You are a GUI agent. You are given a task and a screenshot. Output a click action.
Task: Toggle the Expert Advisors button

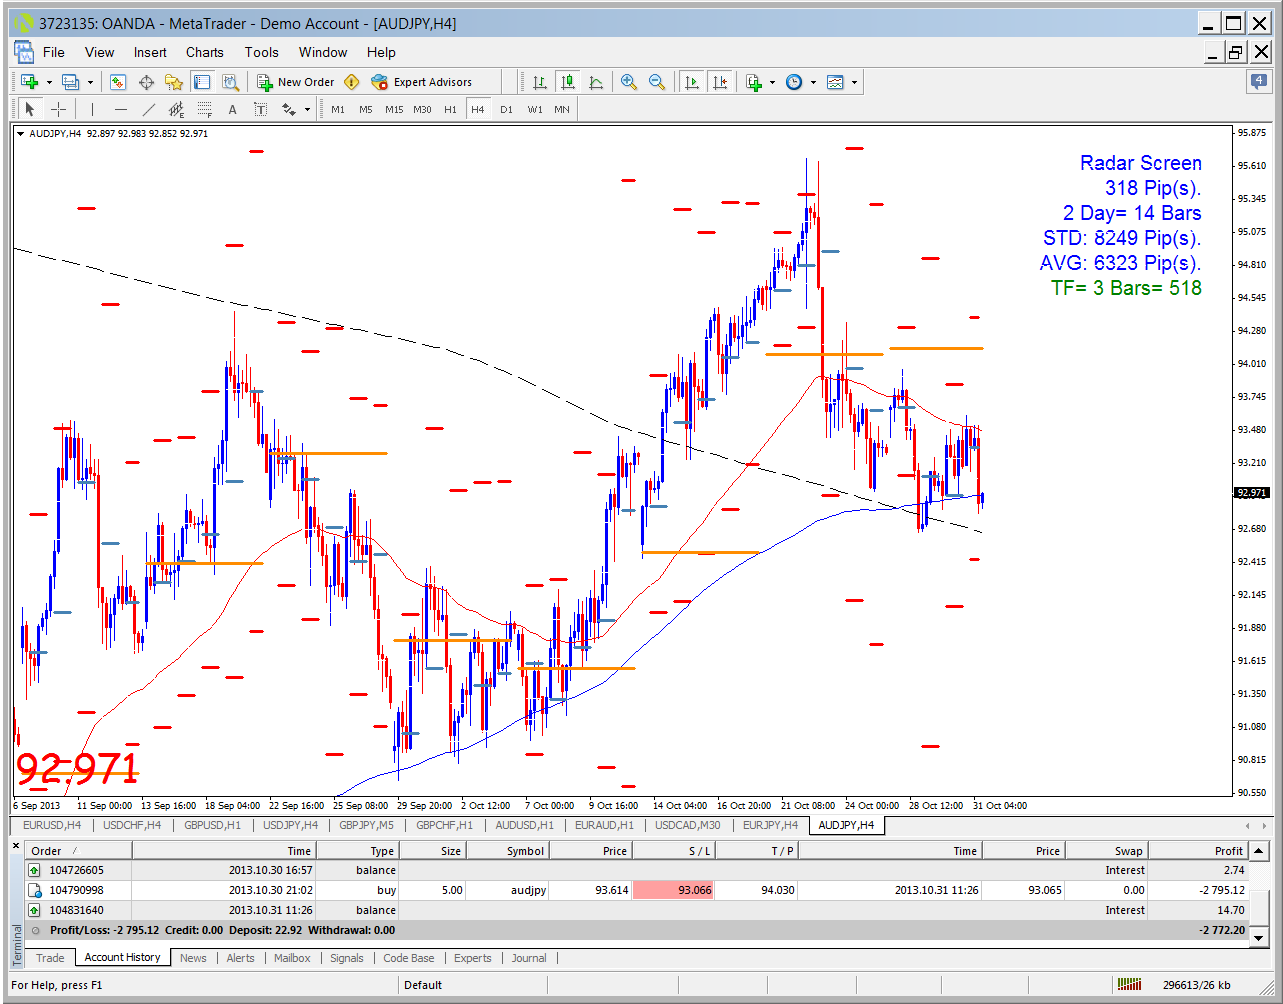pyautogui.click(x=421, y=82)
